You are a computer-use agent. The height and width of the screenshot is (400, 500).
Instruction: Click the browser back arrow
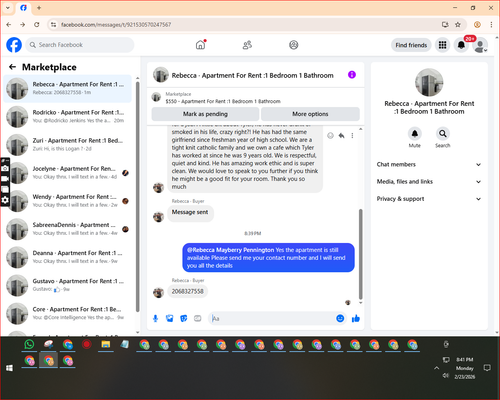[x=9, y=24]
